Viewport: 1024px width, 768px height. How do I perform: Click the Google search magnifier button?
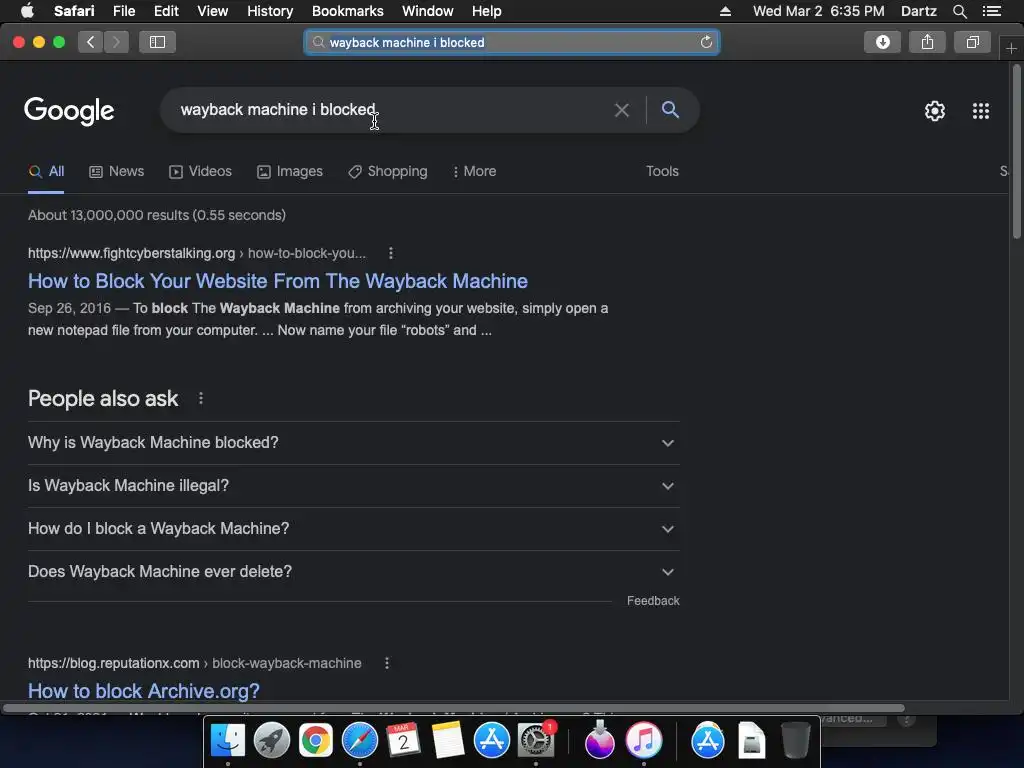click(x=670, y=110)
